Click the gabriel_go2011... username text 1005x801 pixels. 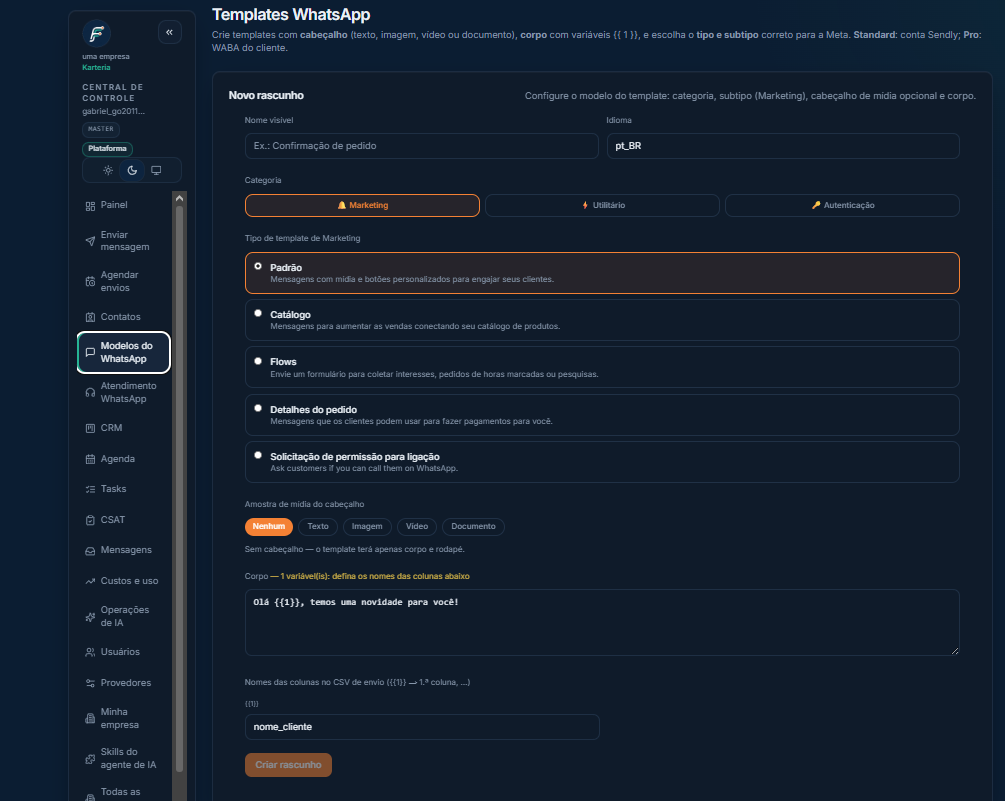[x=113, y=111]
